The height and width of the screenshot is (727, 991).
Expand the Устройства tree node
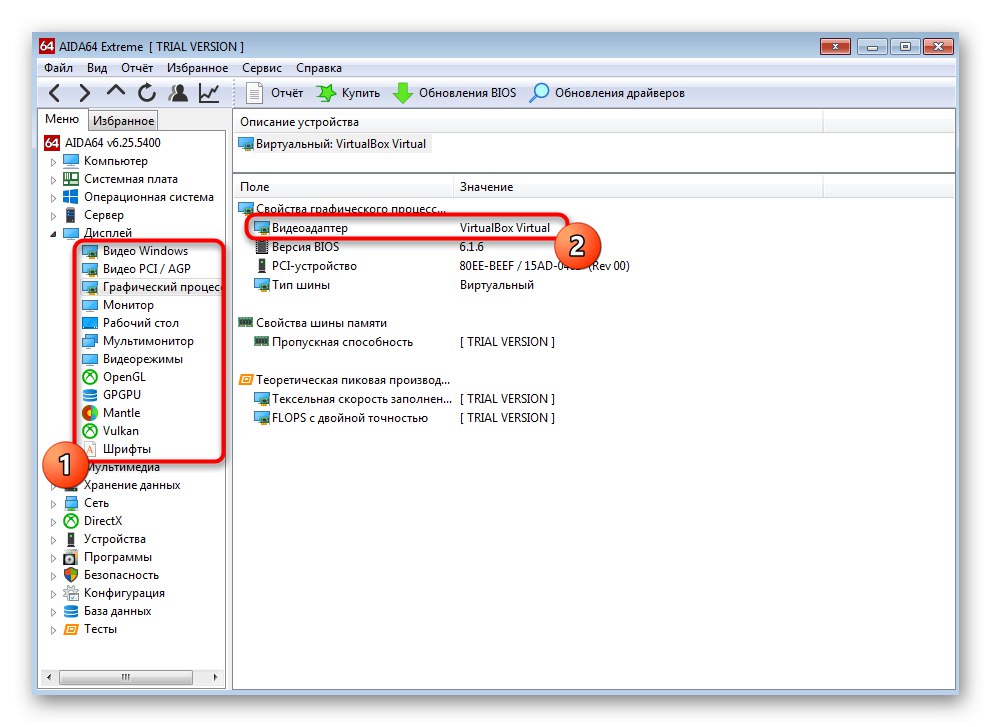click(x=53, y=540)
